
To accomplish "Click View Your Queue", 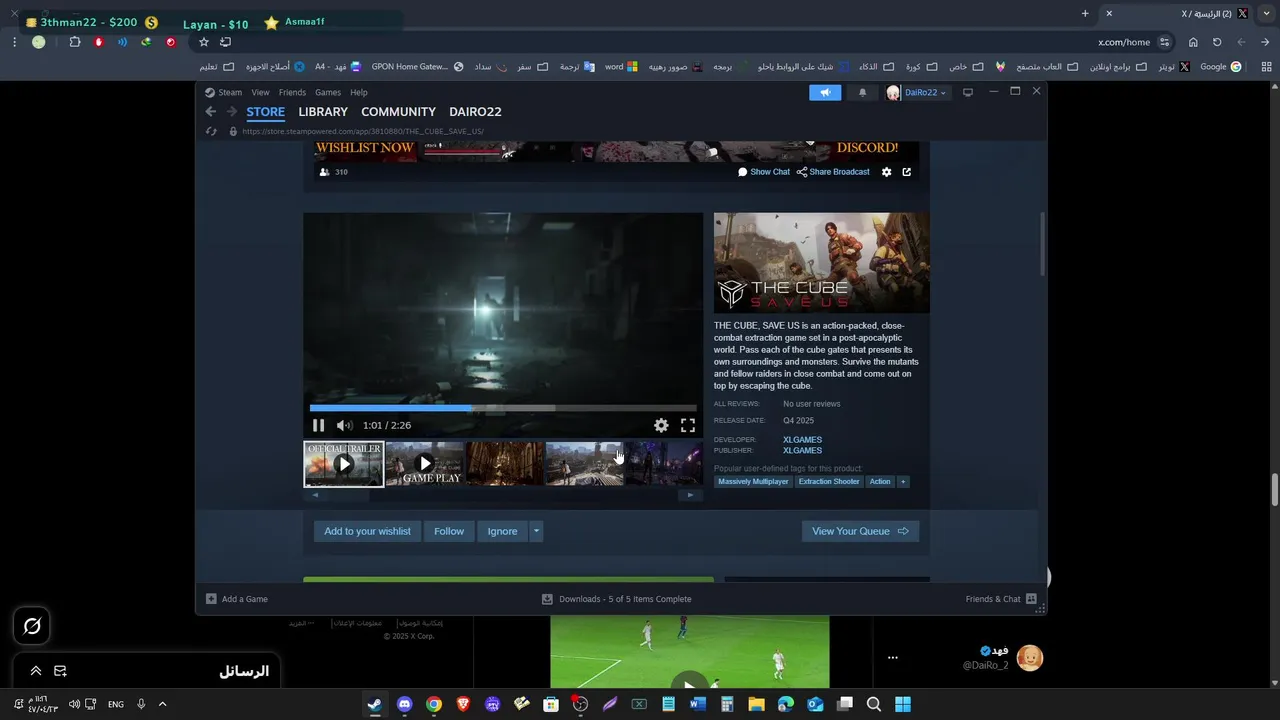I will [860, 531].
